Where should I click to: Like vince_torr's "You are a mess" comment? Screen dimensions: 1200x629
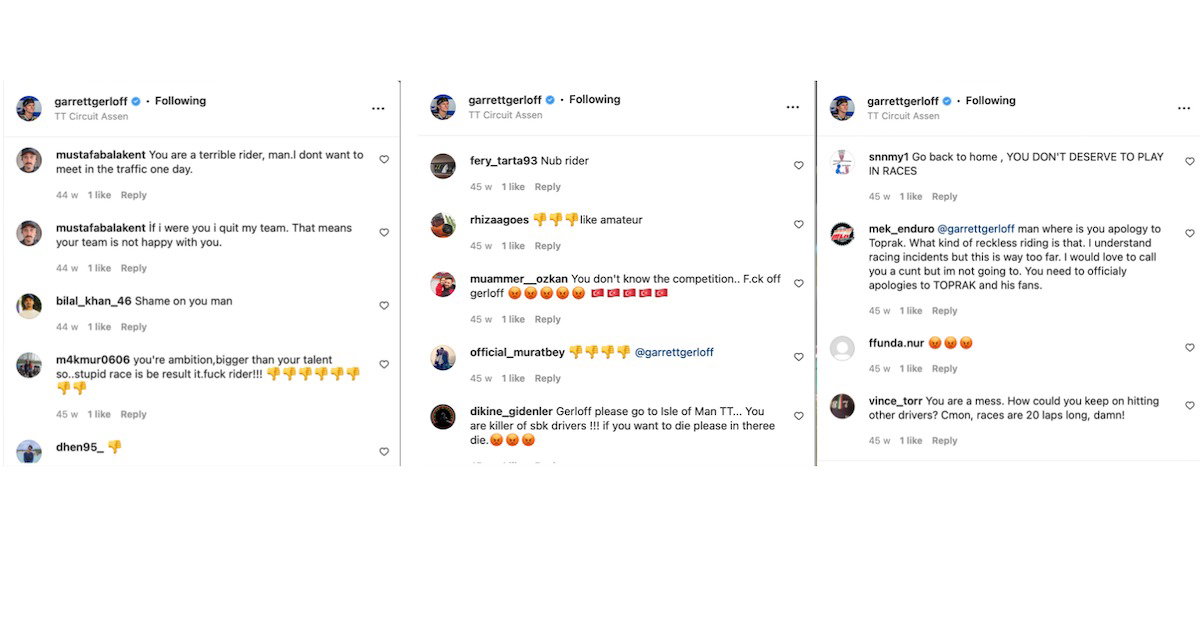pyautogui.click(x=1189, y=406)
